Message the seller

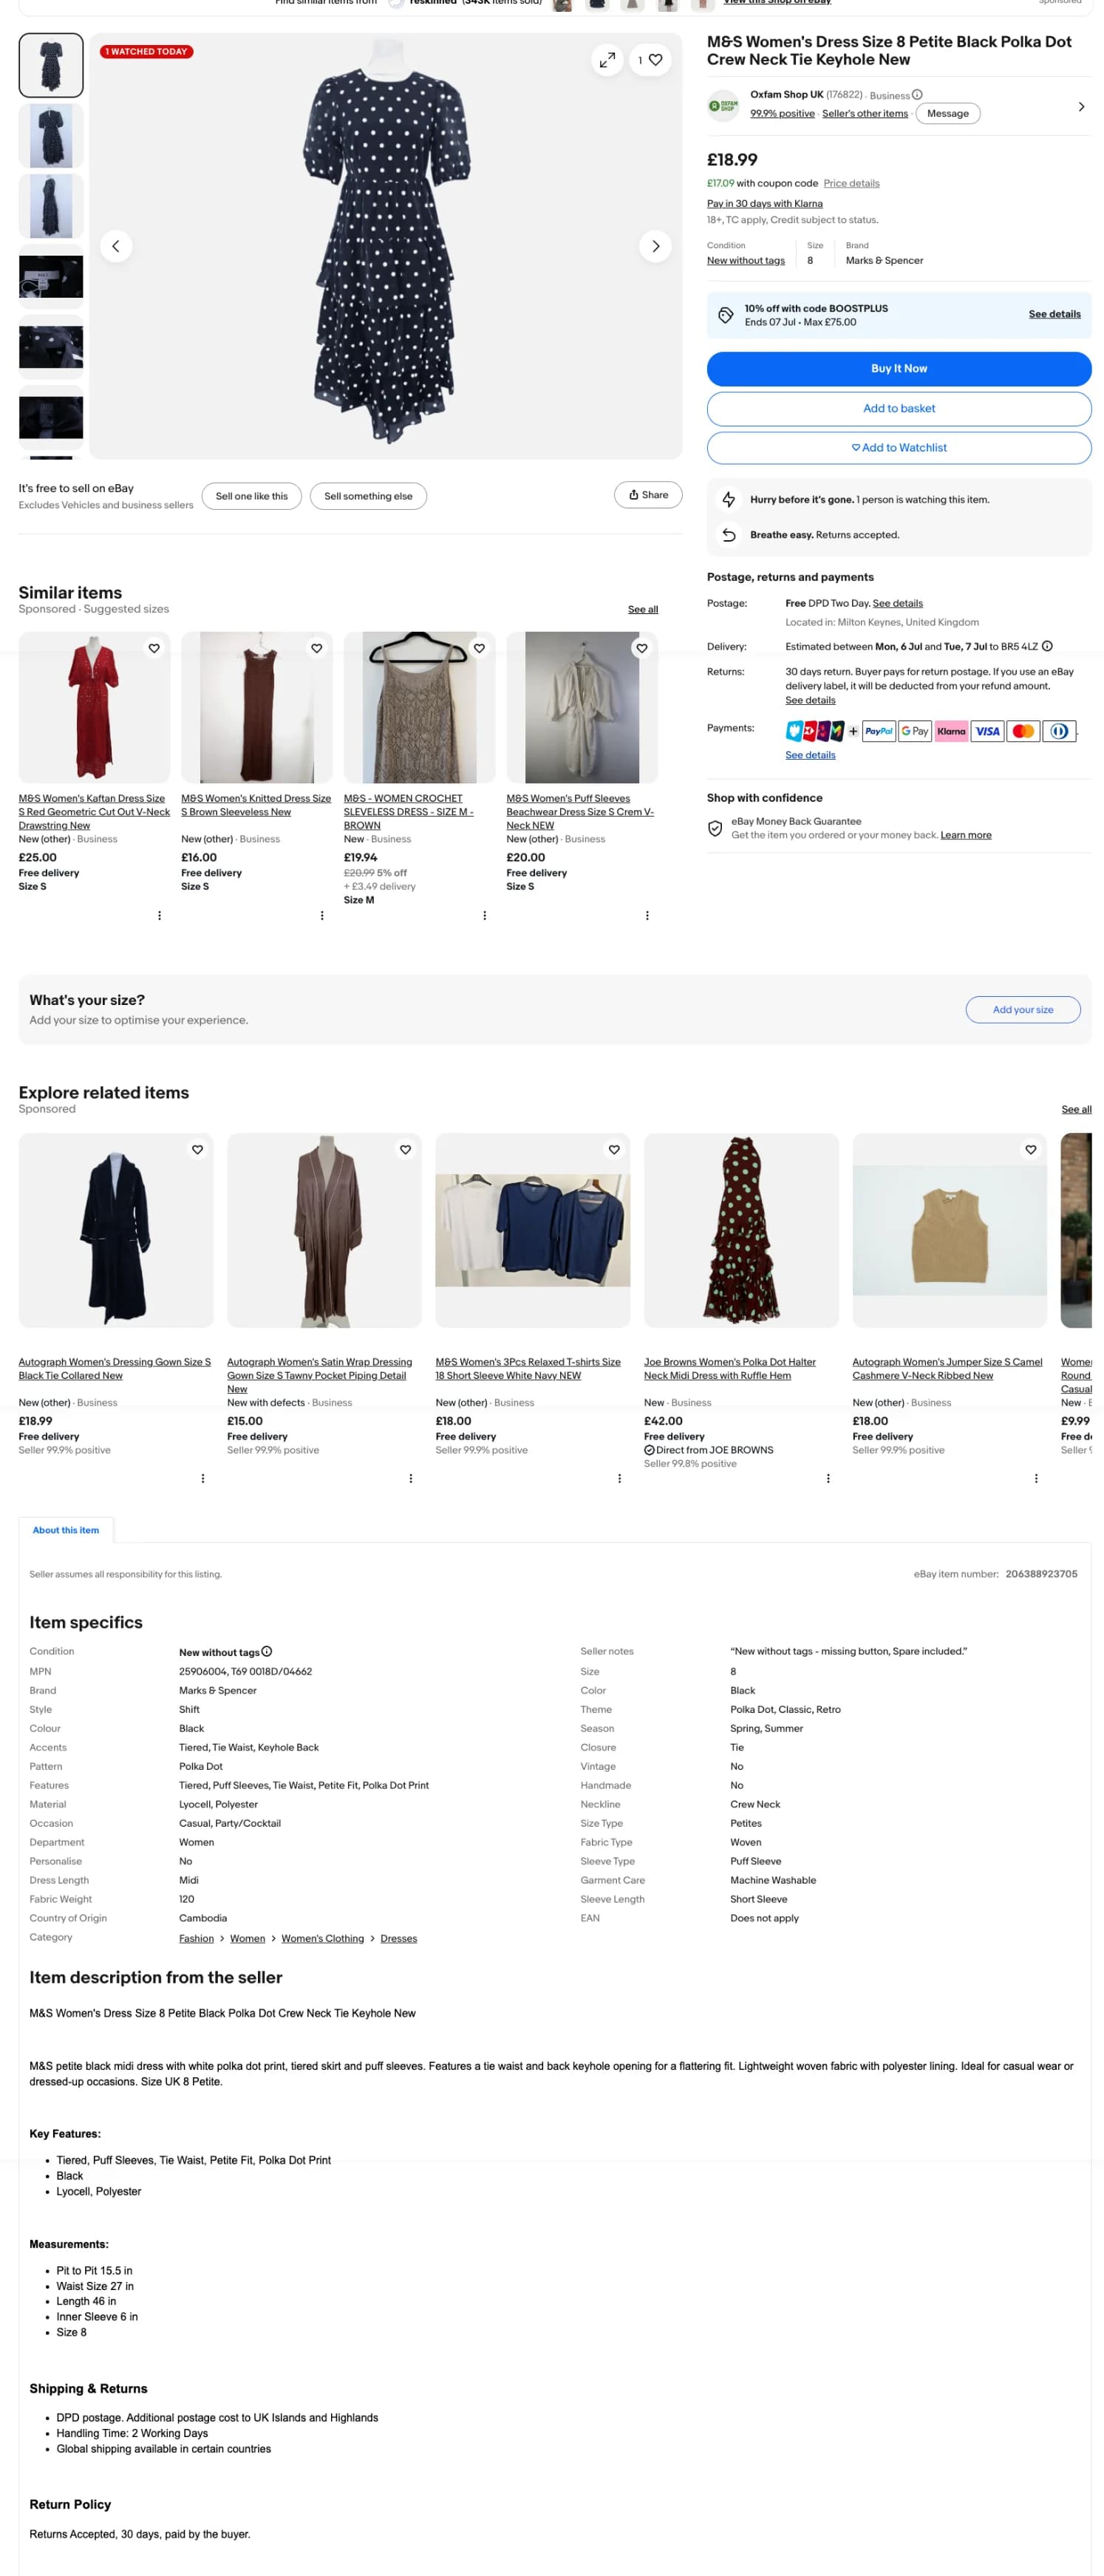click(947, 114)
